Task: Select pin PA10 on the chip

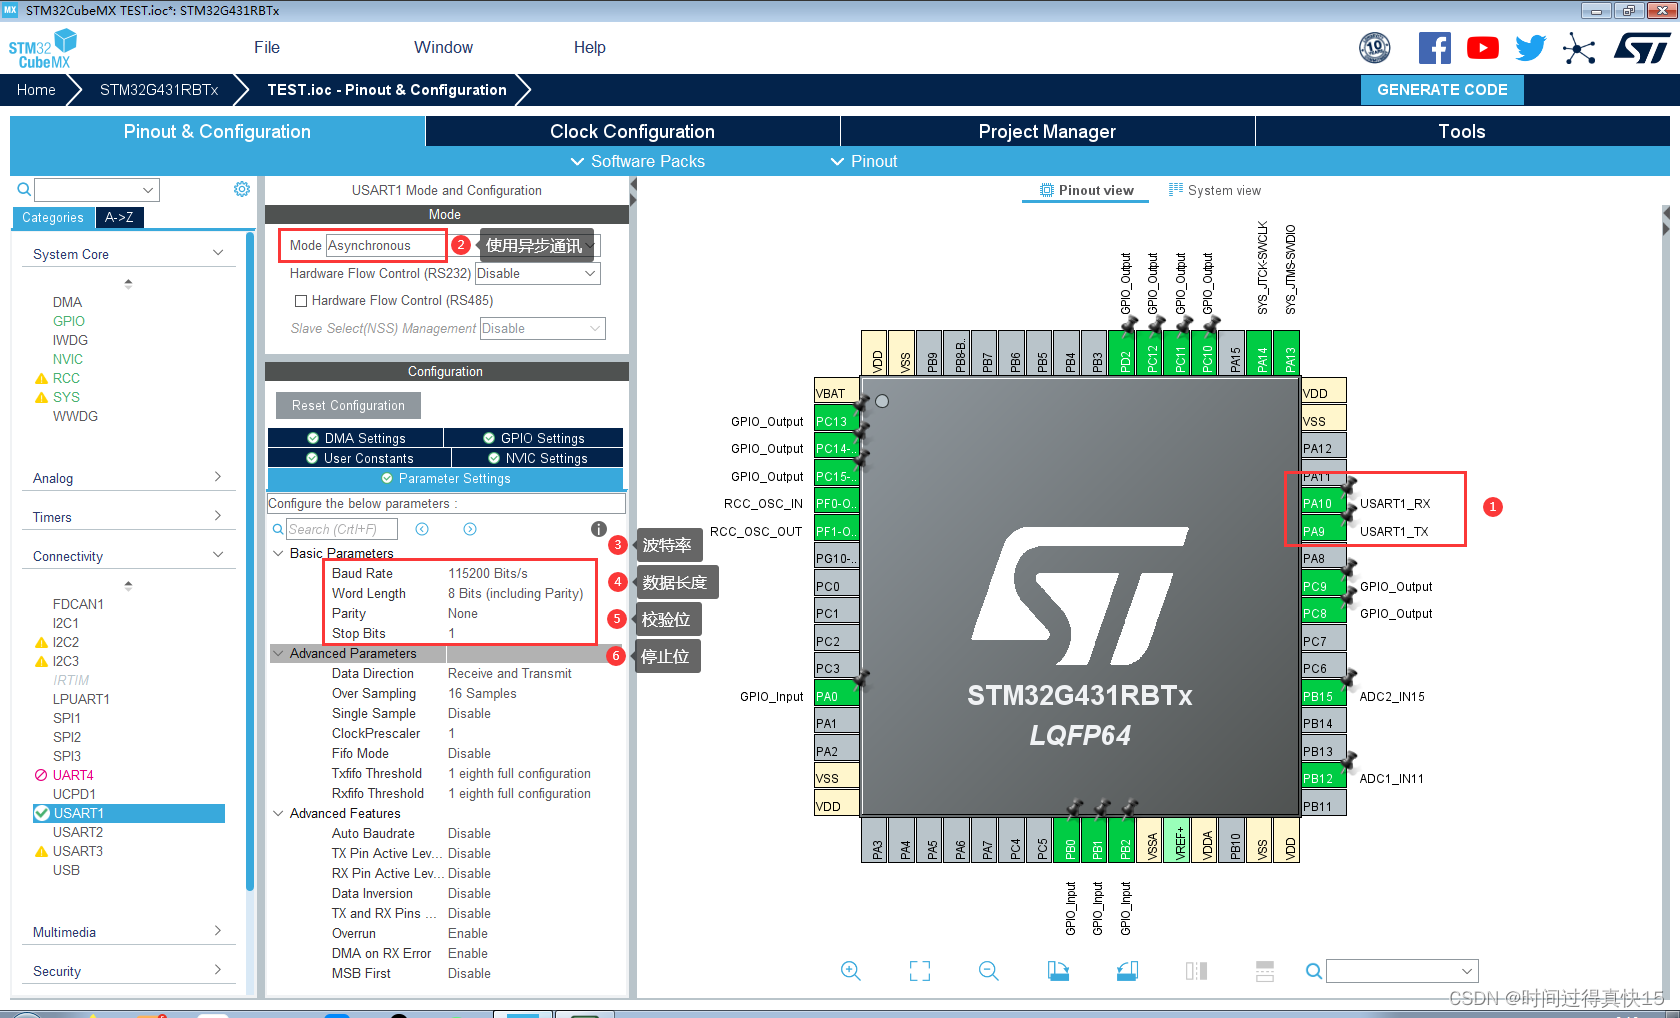Action: tap(1323, 503)
